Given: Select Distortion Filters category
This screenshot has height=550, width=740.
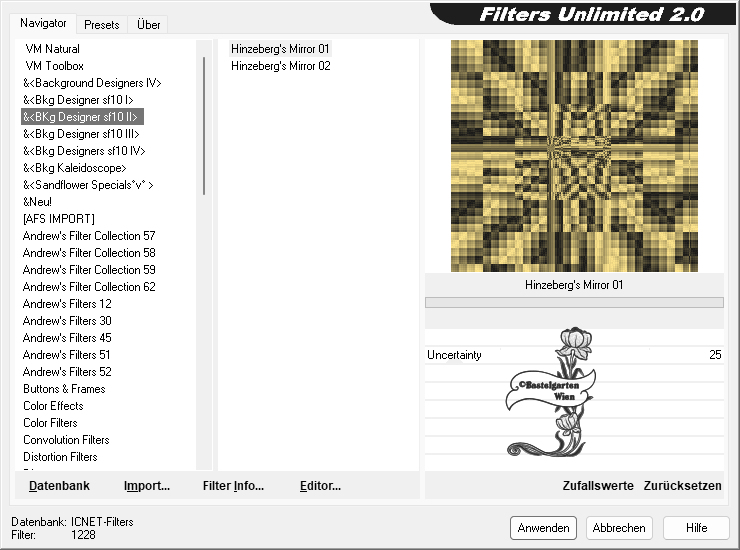Looking at the screenshot, I should click(x=60, y=457).
